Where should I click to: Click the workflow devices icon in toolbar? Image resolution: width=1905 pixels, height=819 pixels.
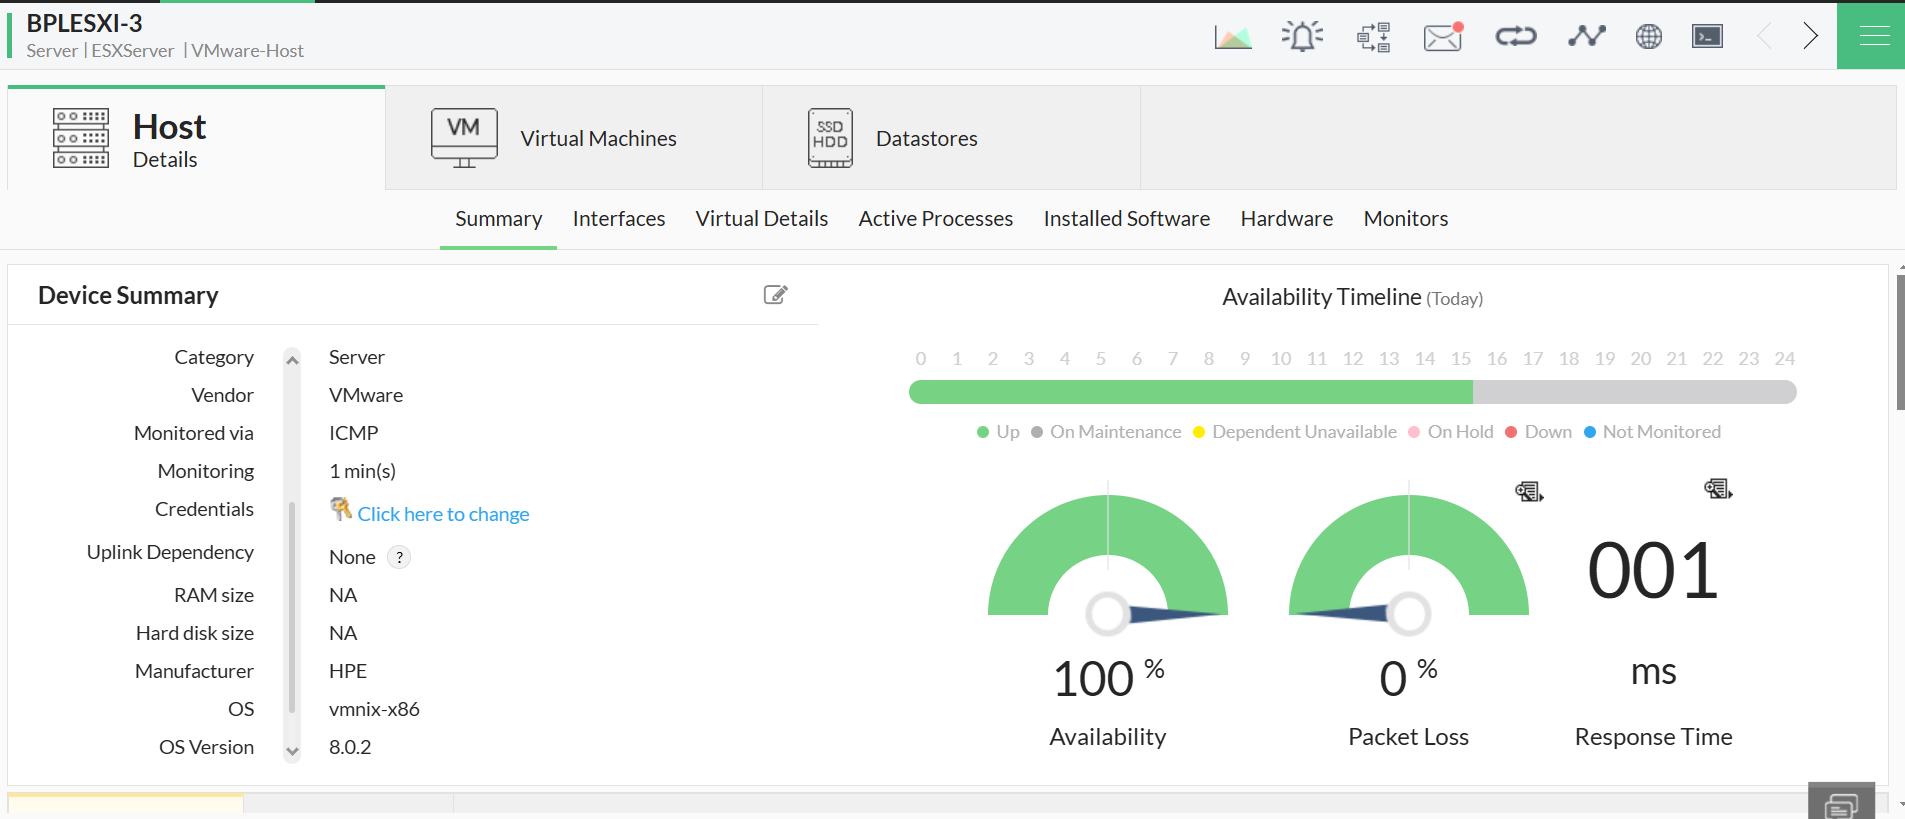click(x=1373, y=37)
